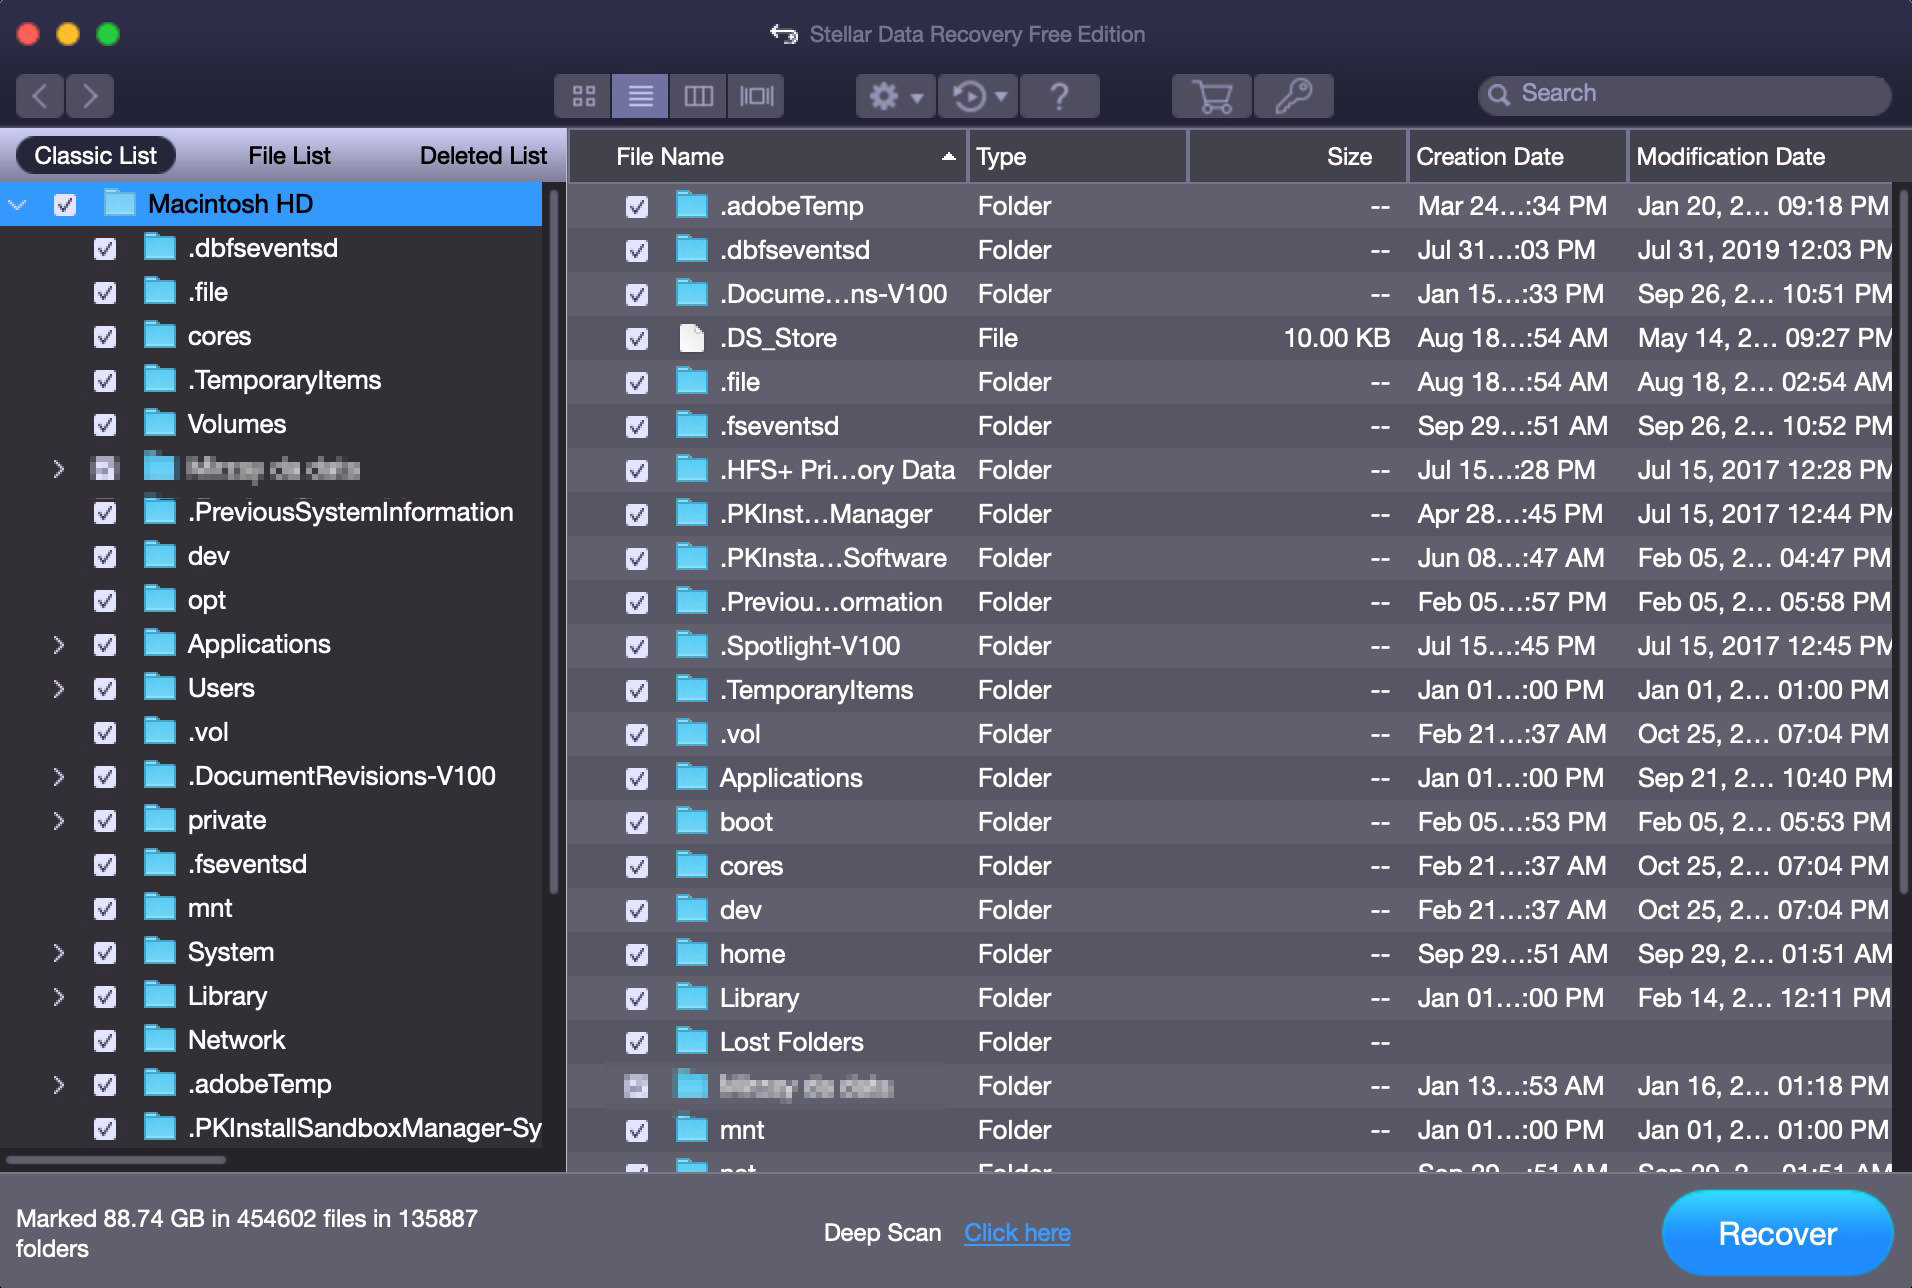The image size is (1912, 1288).
Task: Open the resume recovery history menu
Action: point(978,96)
